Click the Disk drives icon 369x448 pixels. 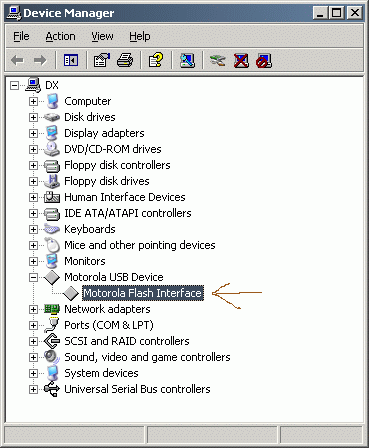click(x=52, y=117)
